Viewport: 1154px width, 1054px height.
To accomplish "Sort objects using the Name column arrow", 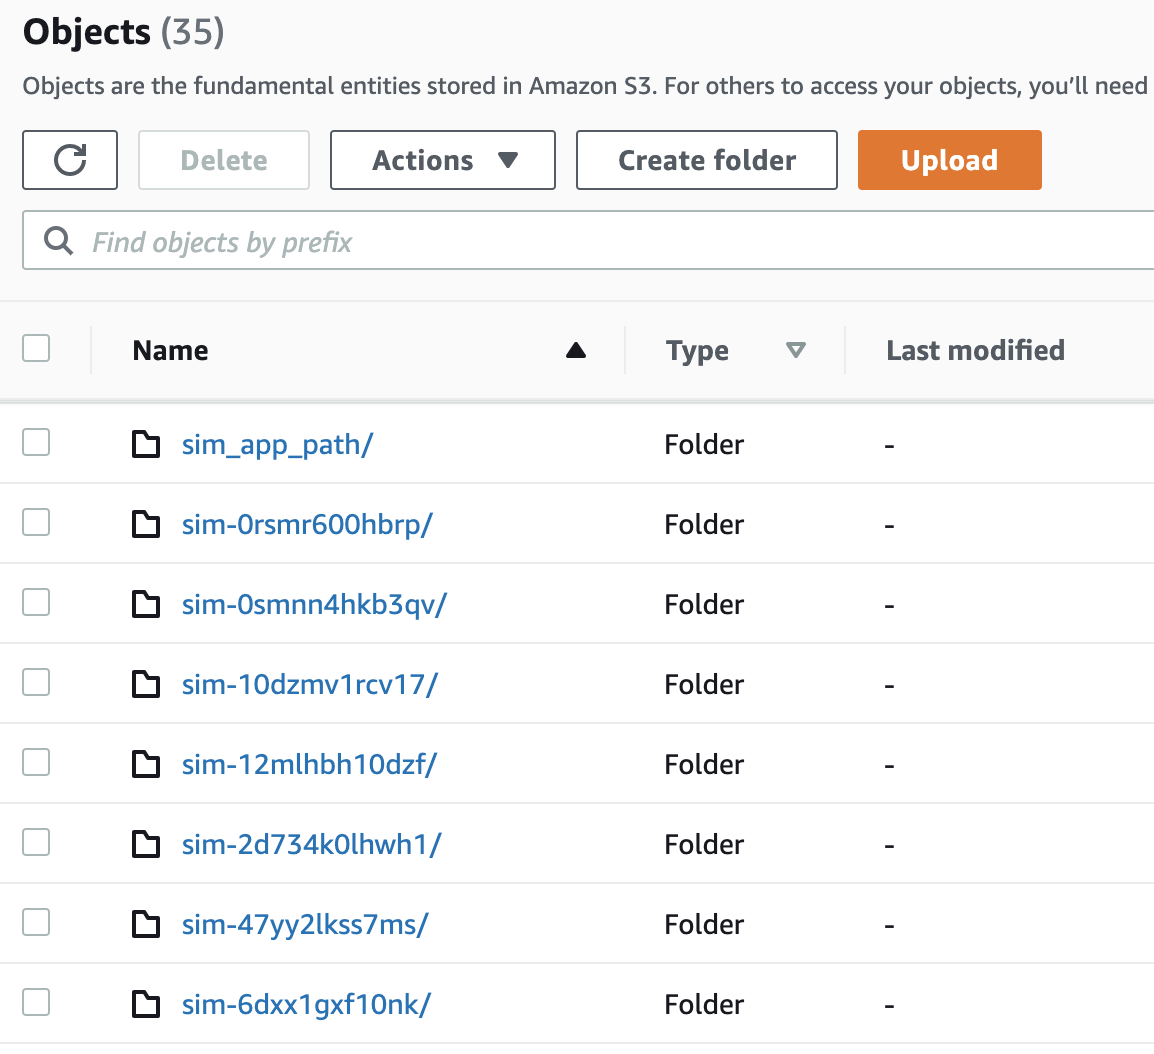I will tap(576, 350).
